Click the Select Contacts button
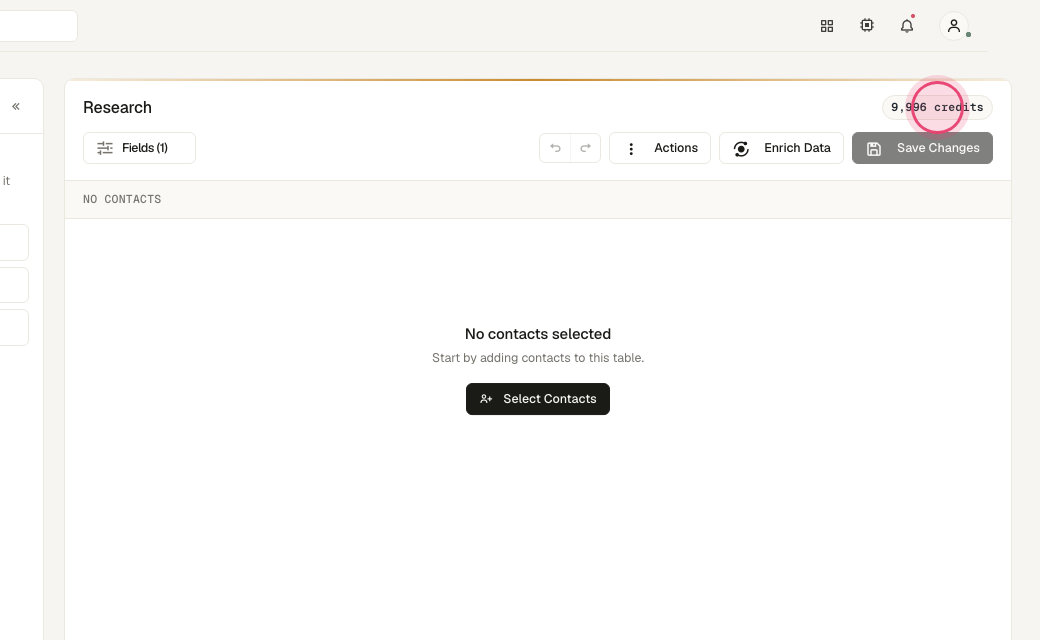The height and width of the screenshot is (640, 1040). tap(538, 399)
